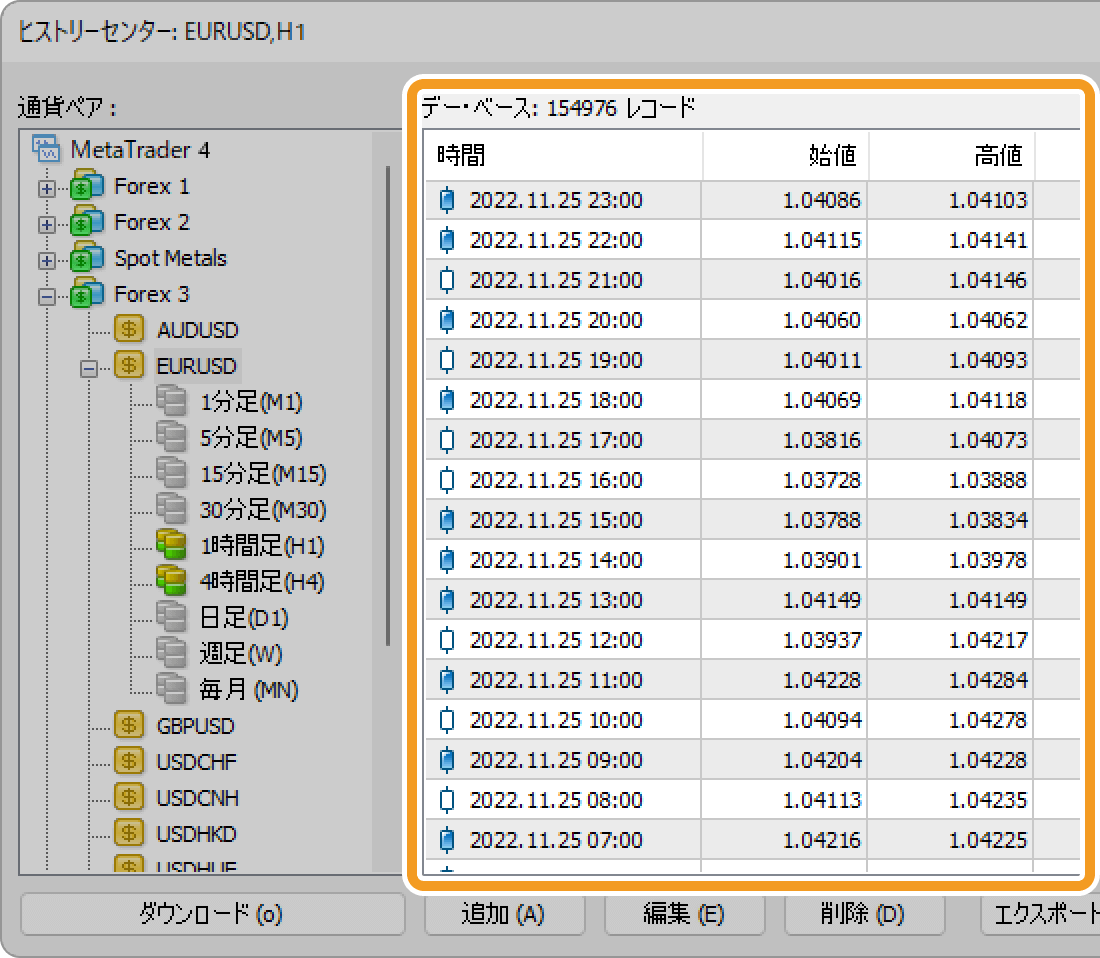This screenshot has height=958, width=1100.
Task: Select the USDCHF symbol label
Action: tap(197, 762)
